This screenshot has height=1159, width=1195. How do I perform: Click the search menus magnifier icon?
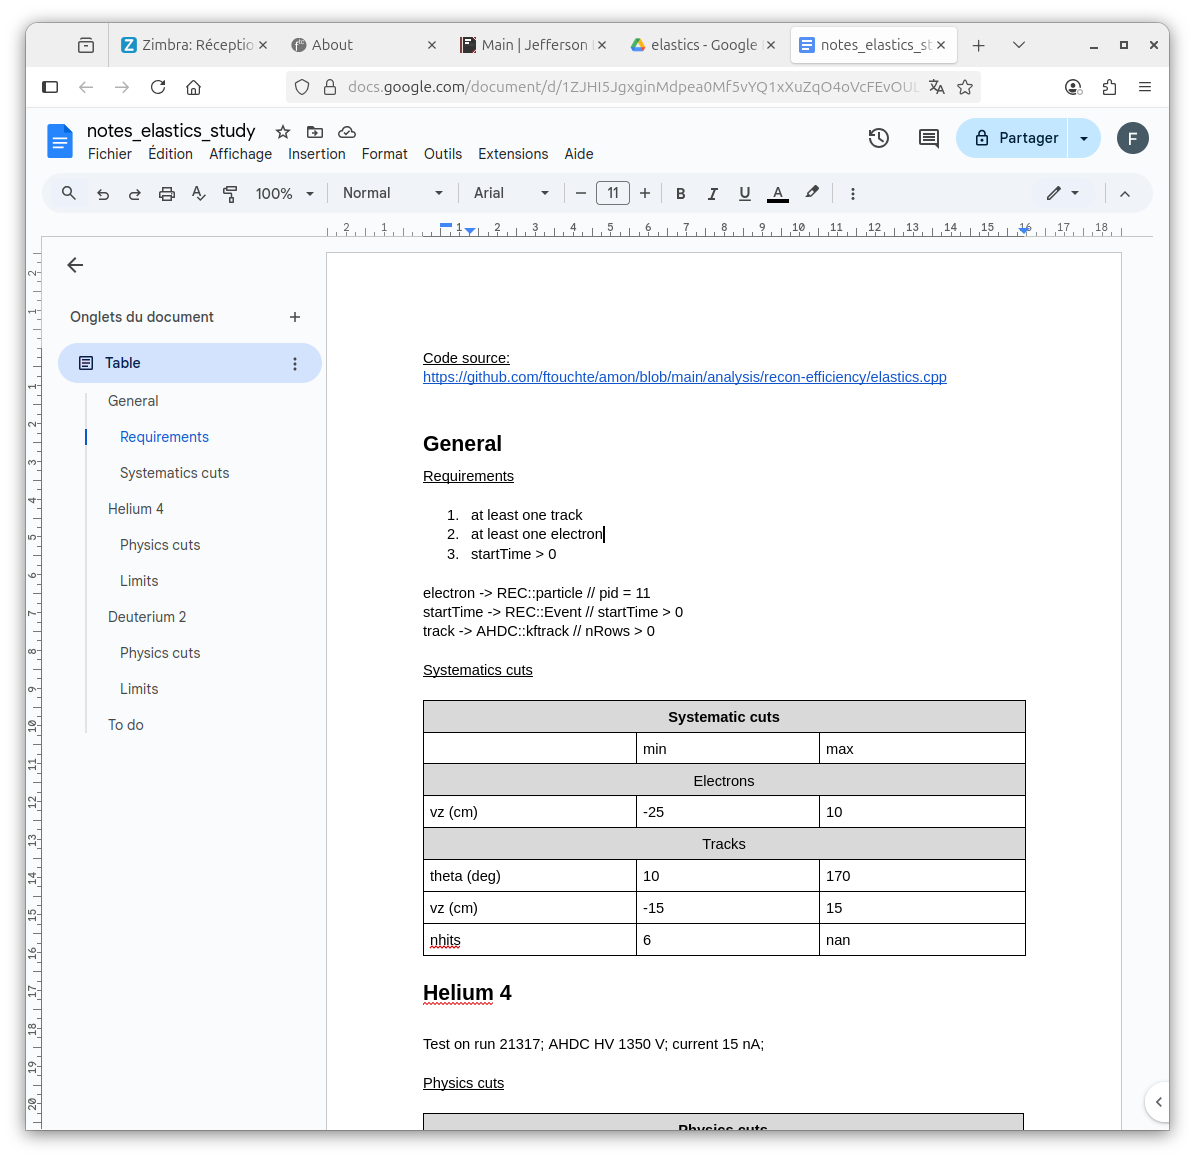pos(69,194)
